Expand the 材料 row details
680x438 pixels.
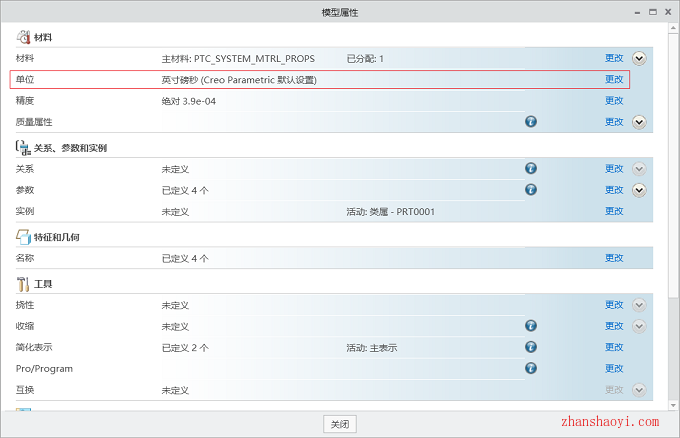coord(639,59)
